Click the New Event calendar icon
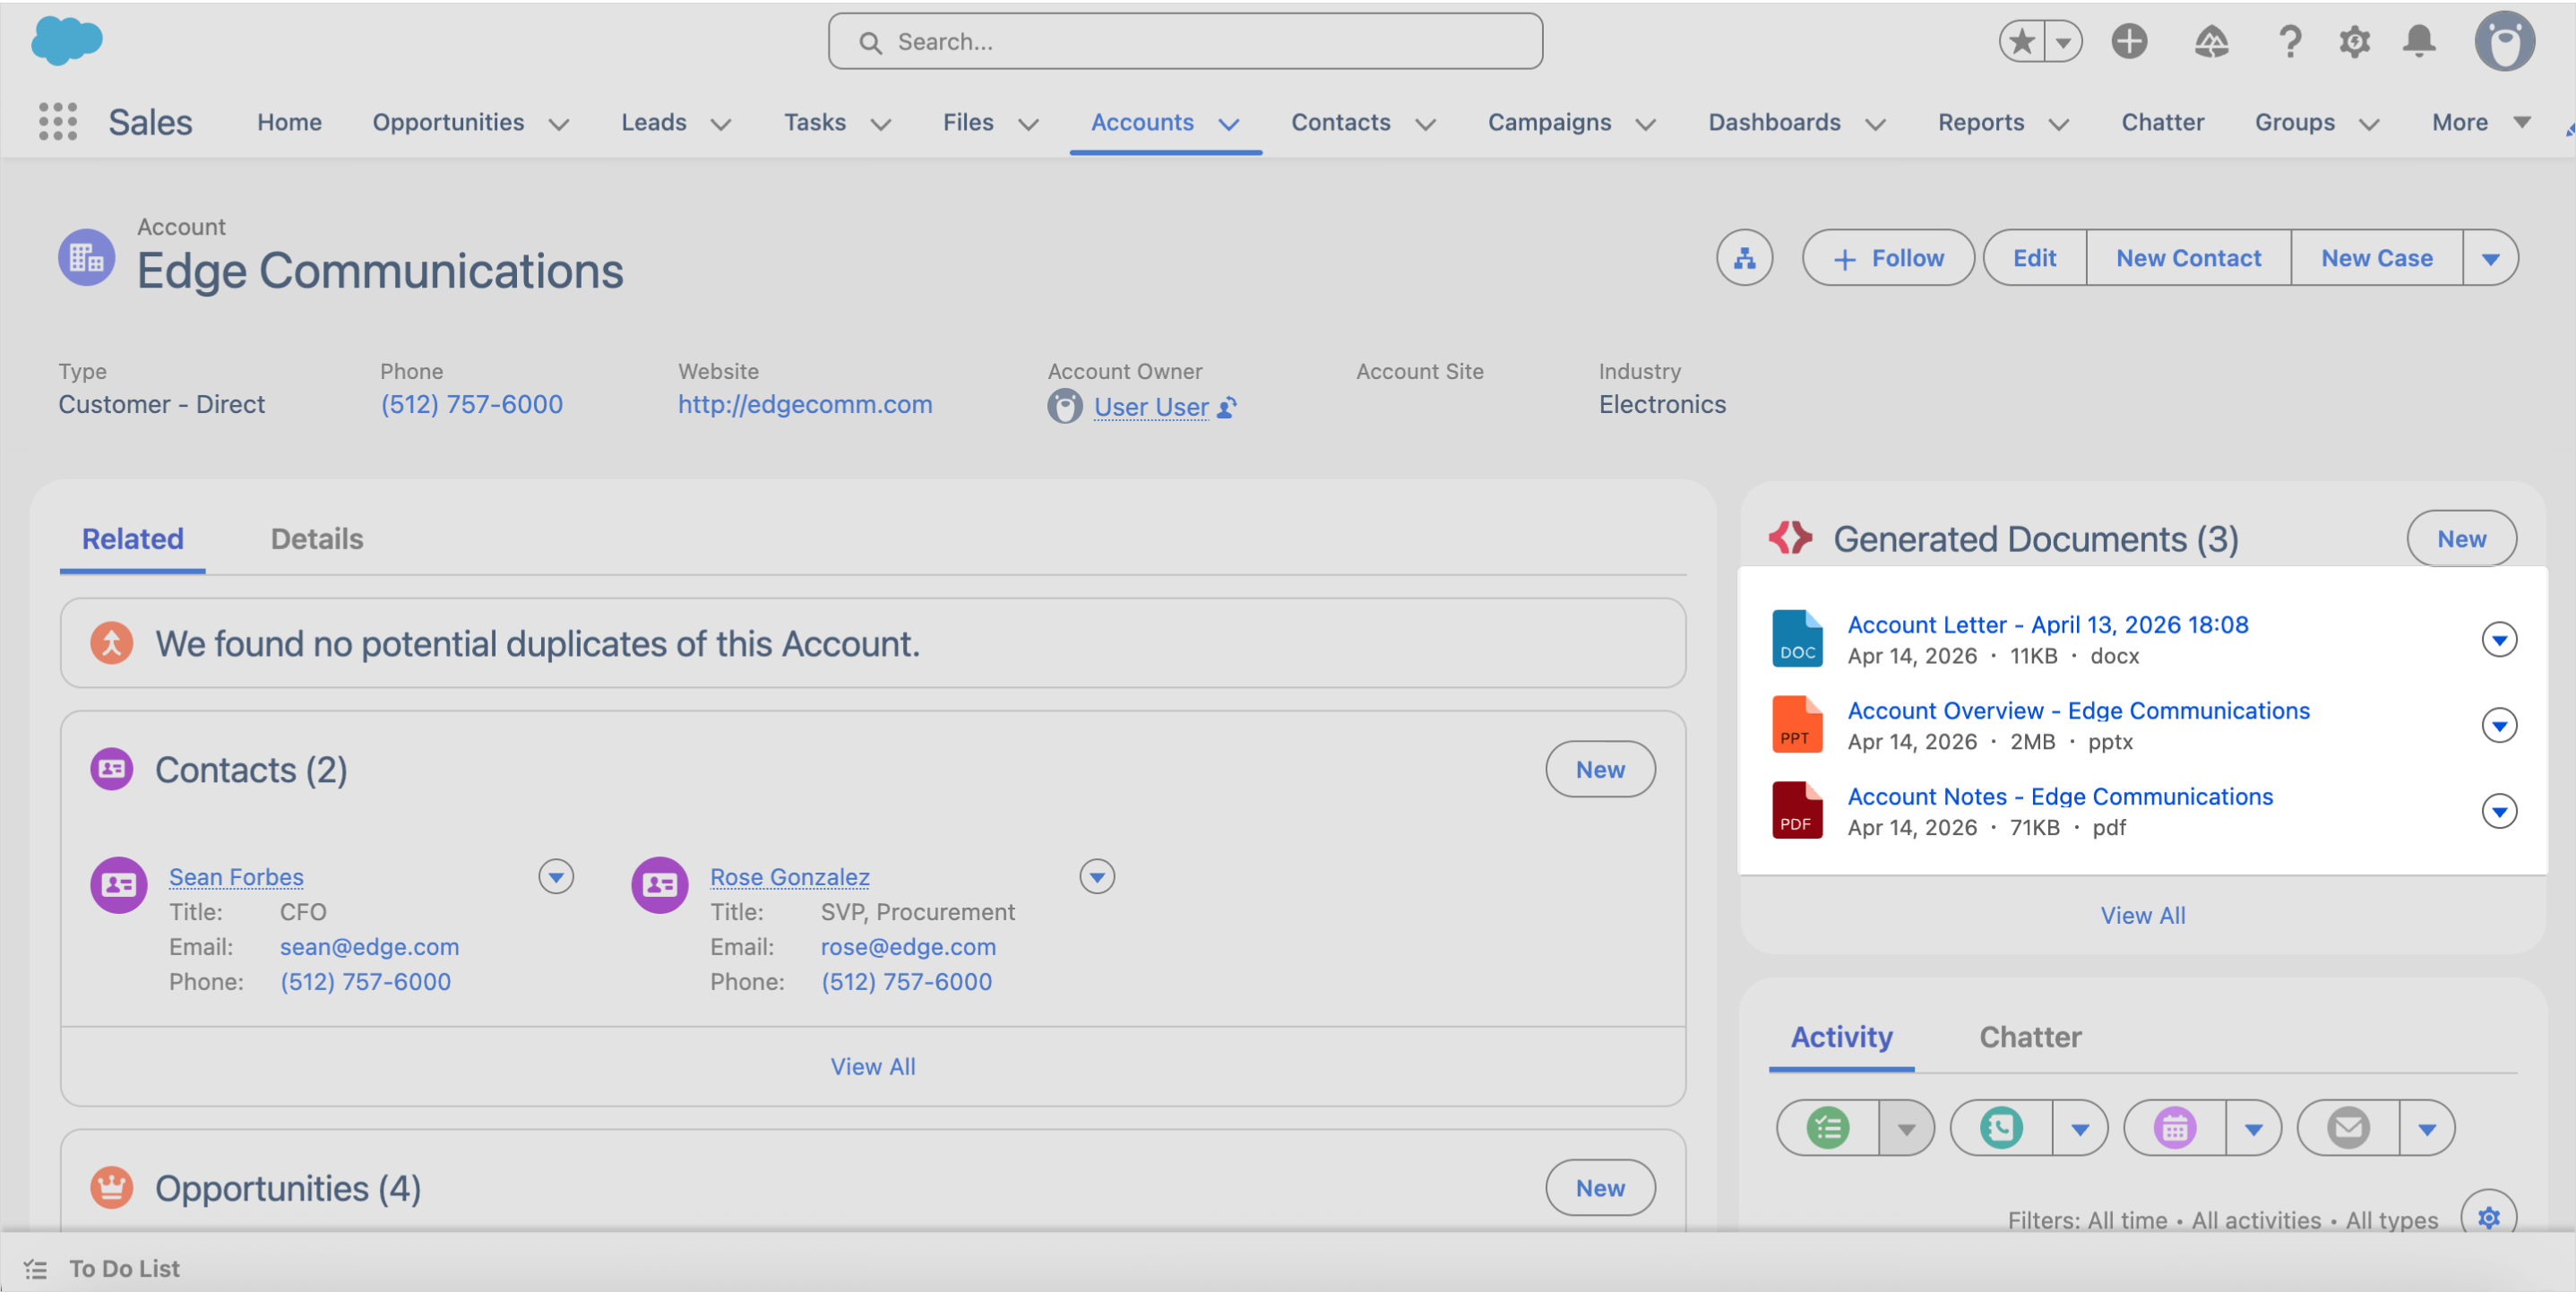2576x1292 pixels. coord(2174,1128)
